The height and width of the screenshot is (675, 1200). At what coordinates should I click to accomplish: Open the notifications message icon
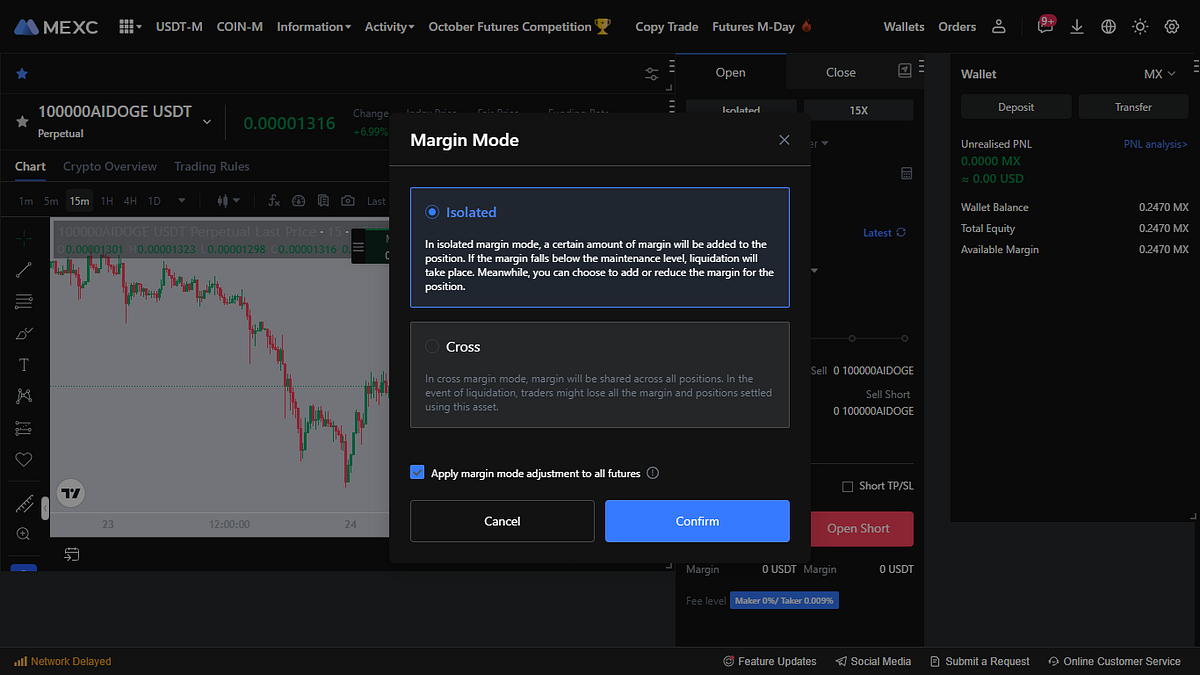point(1045,26)
